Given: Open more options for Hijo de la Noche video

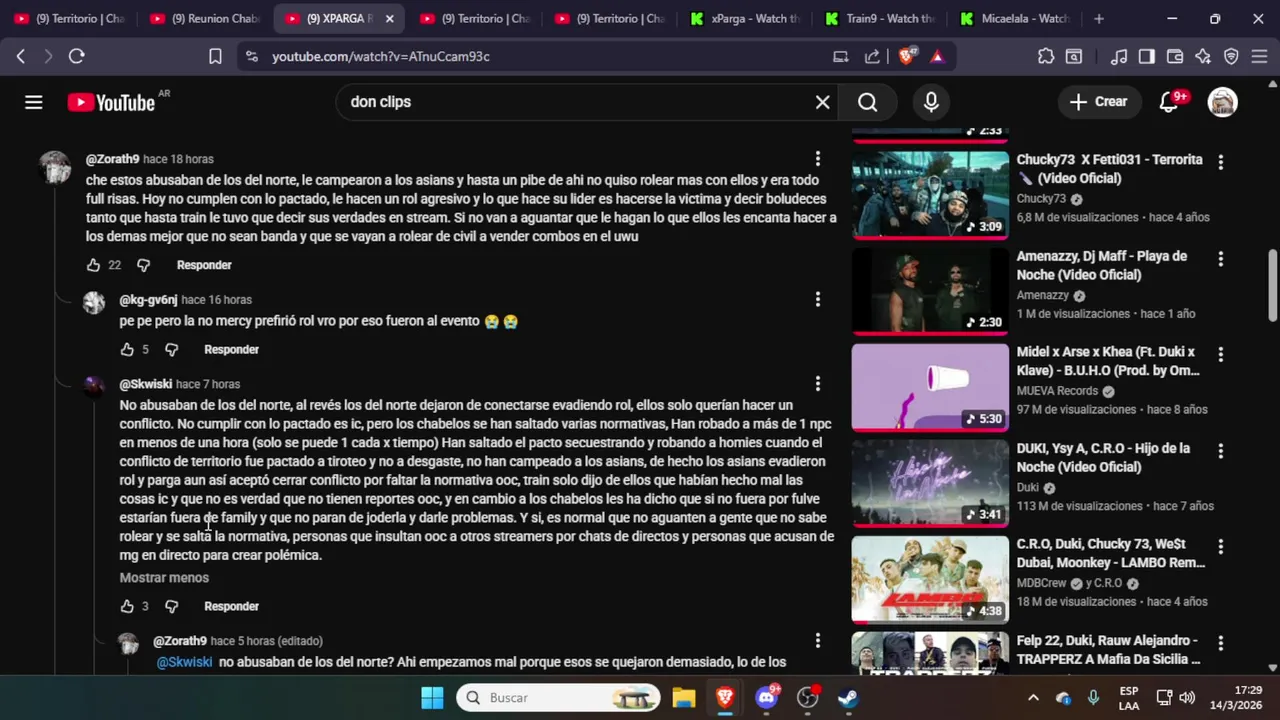Looking at the screenshot, I should (1220, 450).
